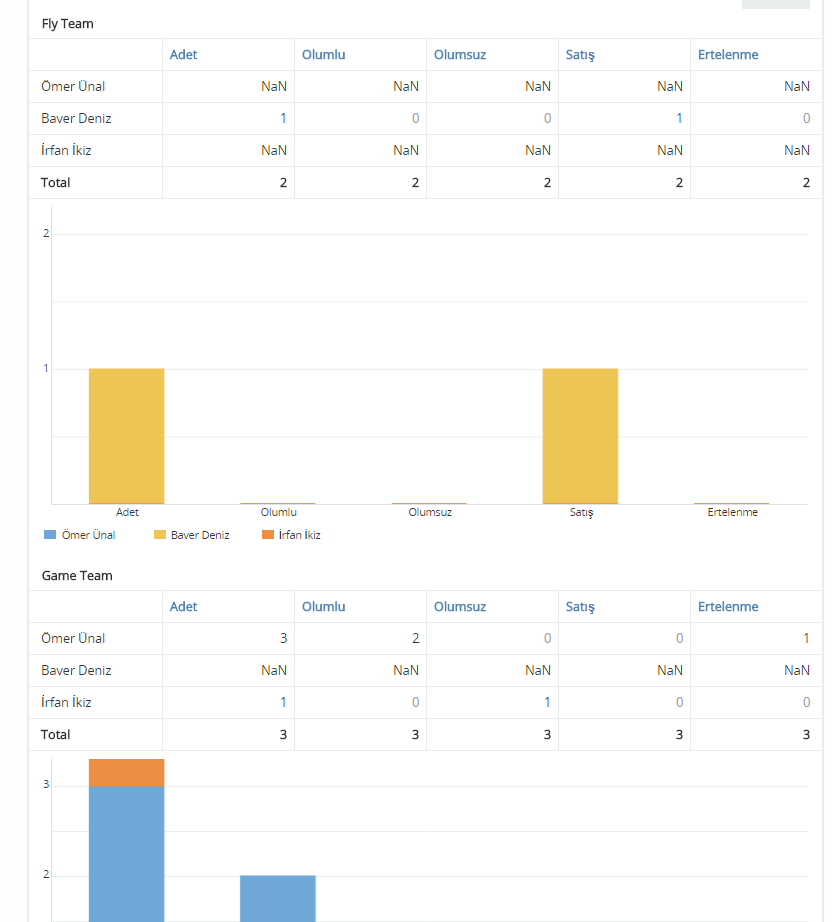Select İrfan İkiz row name in Game Team table
Screen dimensions: 832x922
coord(66,703)
